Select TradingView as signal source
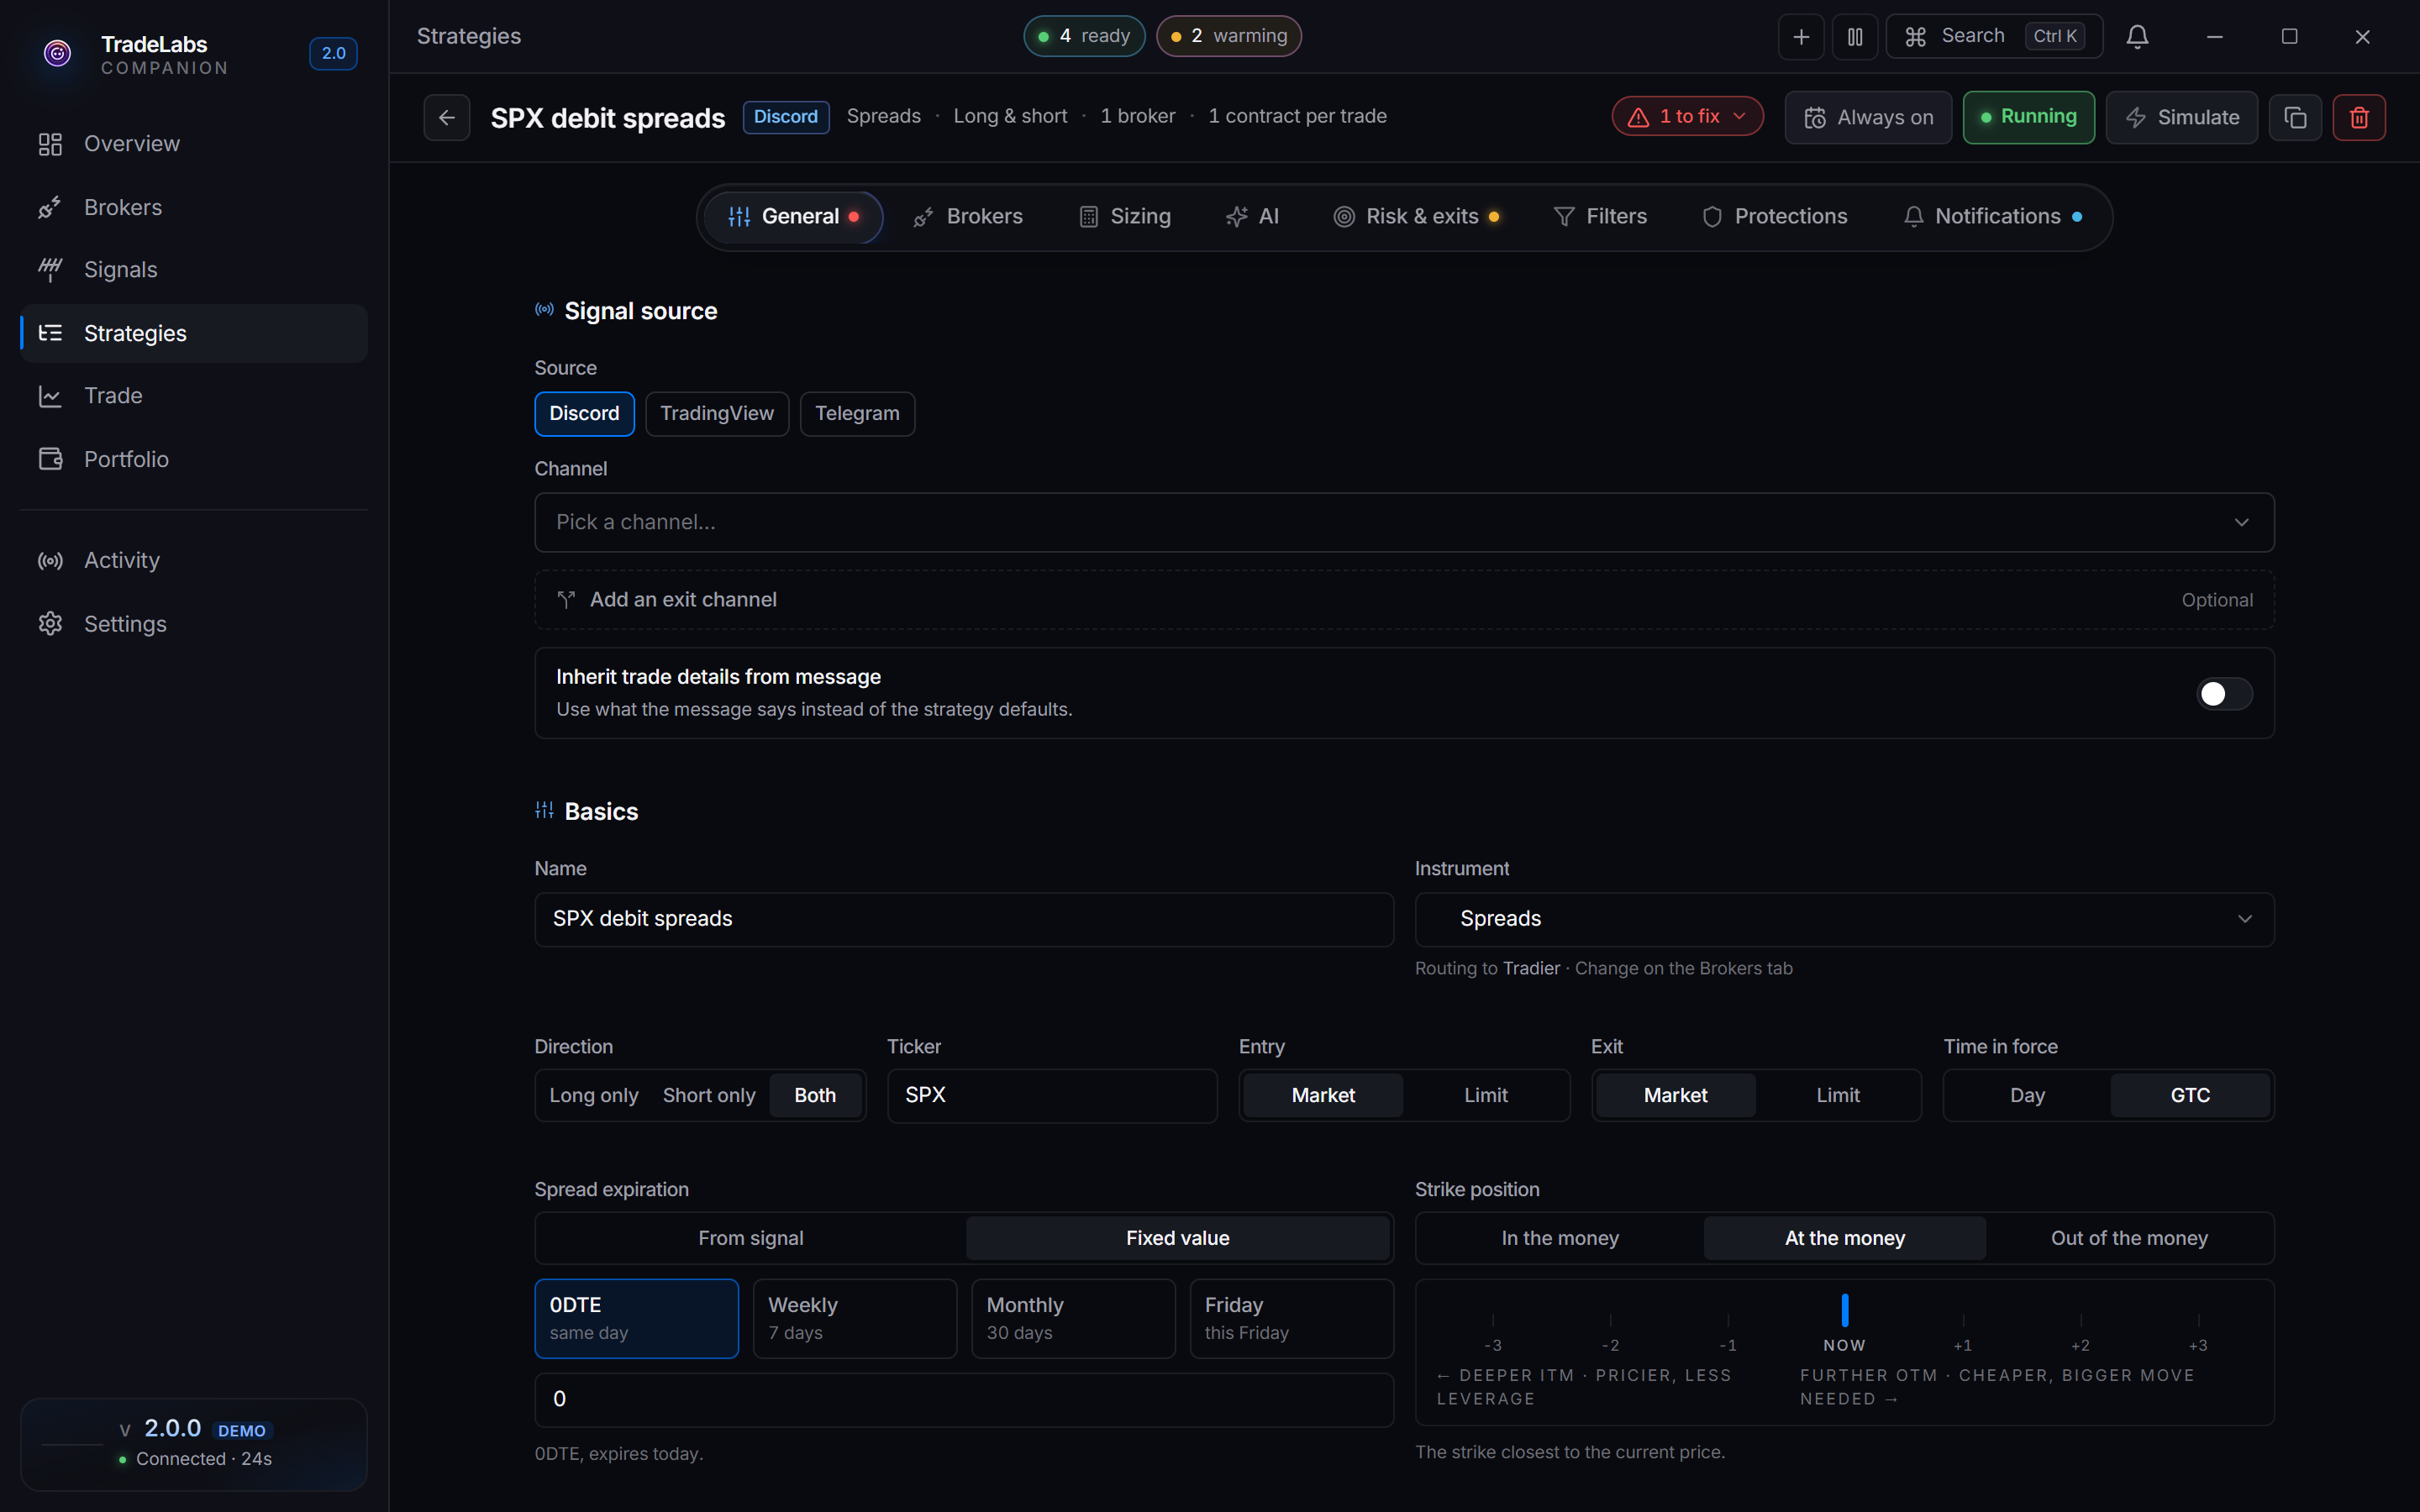The height and width of the screenshot is (1512, 2420). [x=717, y=414]
